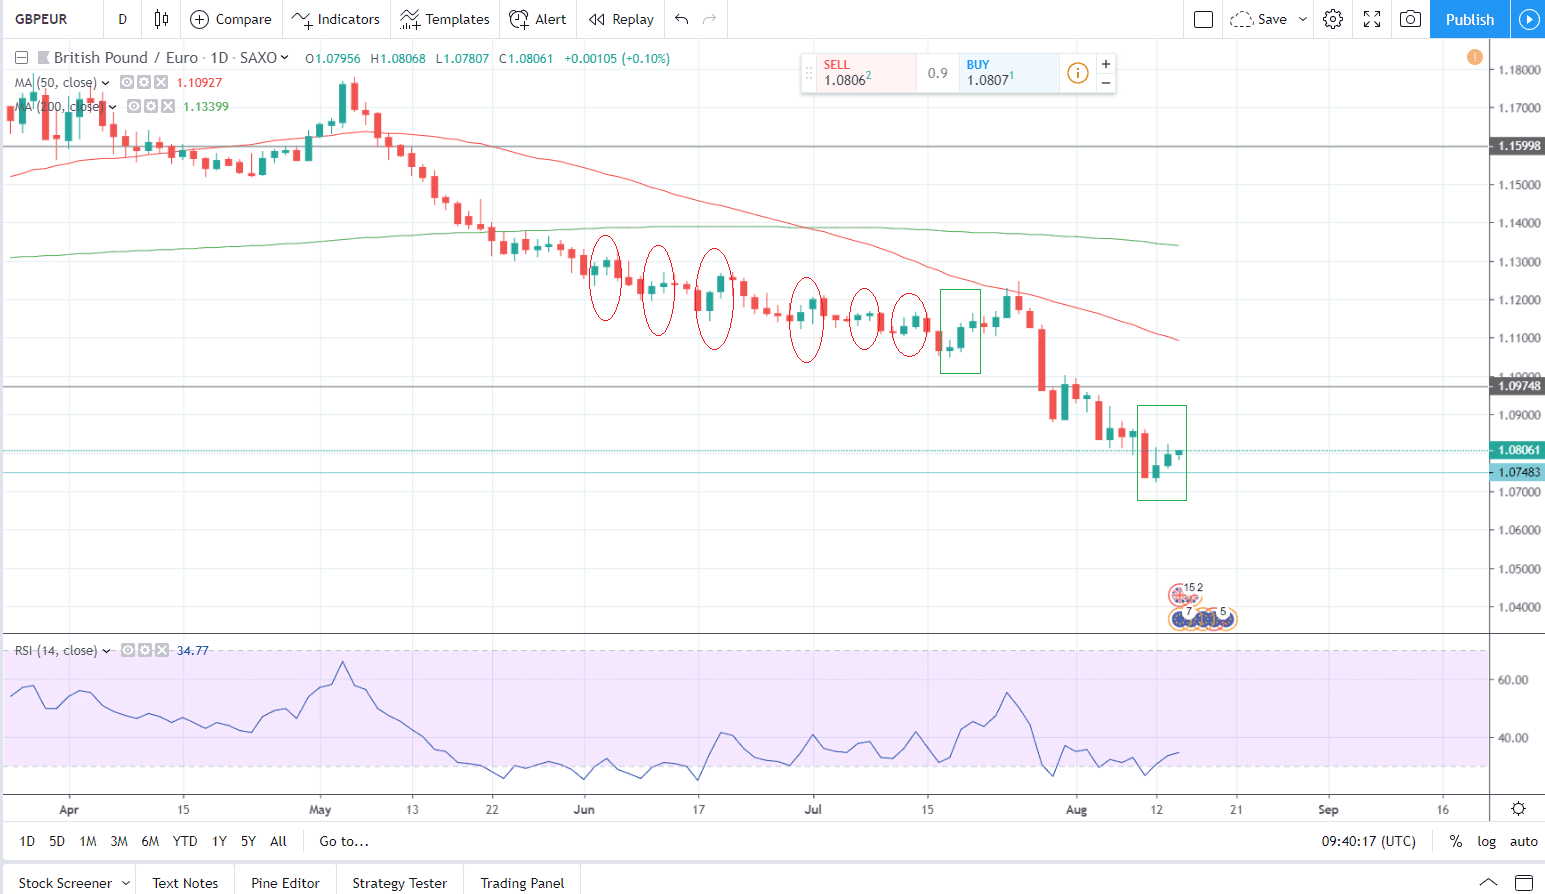Image resolution: width=1545 pixels, height=894 pixels.
Task: Open the chart layout selector square
Action: pos(1204,19)
